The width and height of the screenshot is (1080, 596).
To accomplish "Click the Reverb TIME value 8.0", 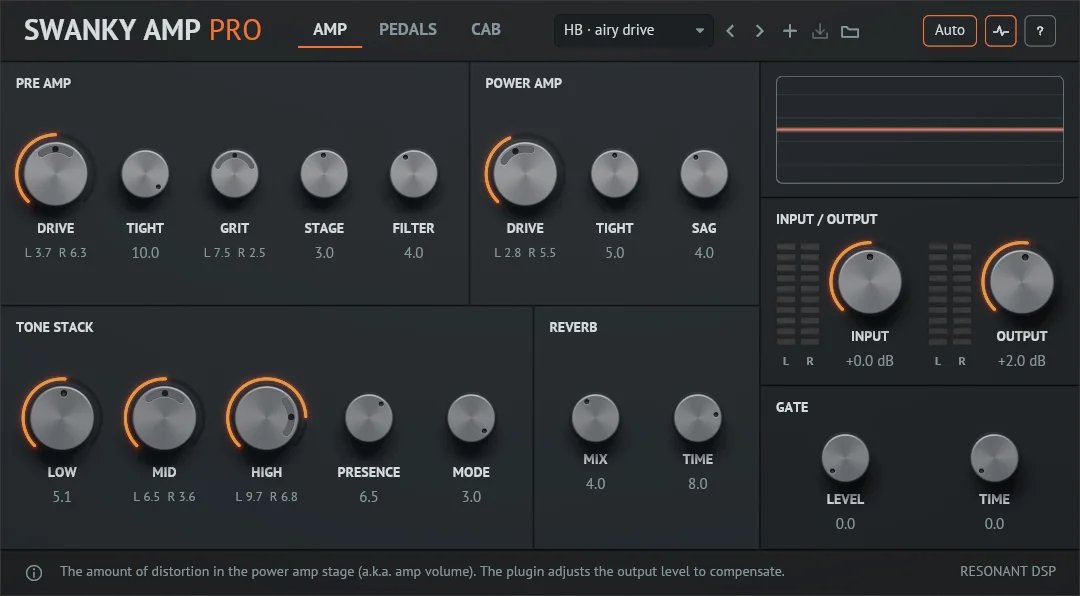I will click(698, 484).
